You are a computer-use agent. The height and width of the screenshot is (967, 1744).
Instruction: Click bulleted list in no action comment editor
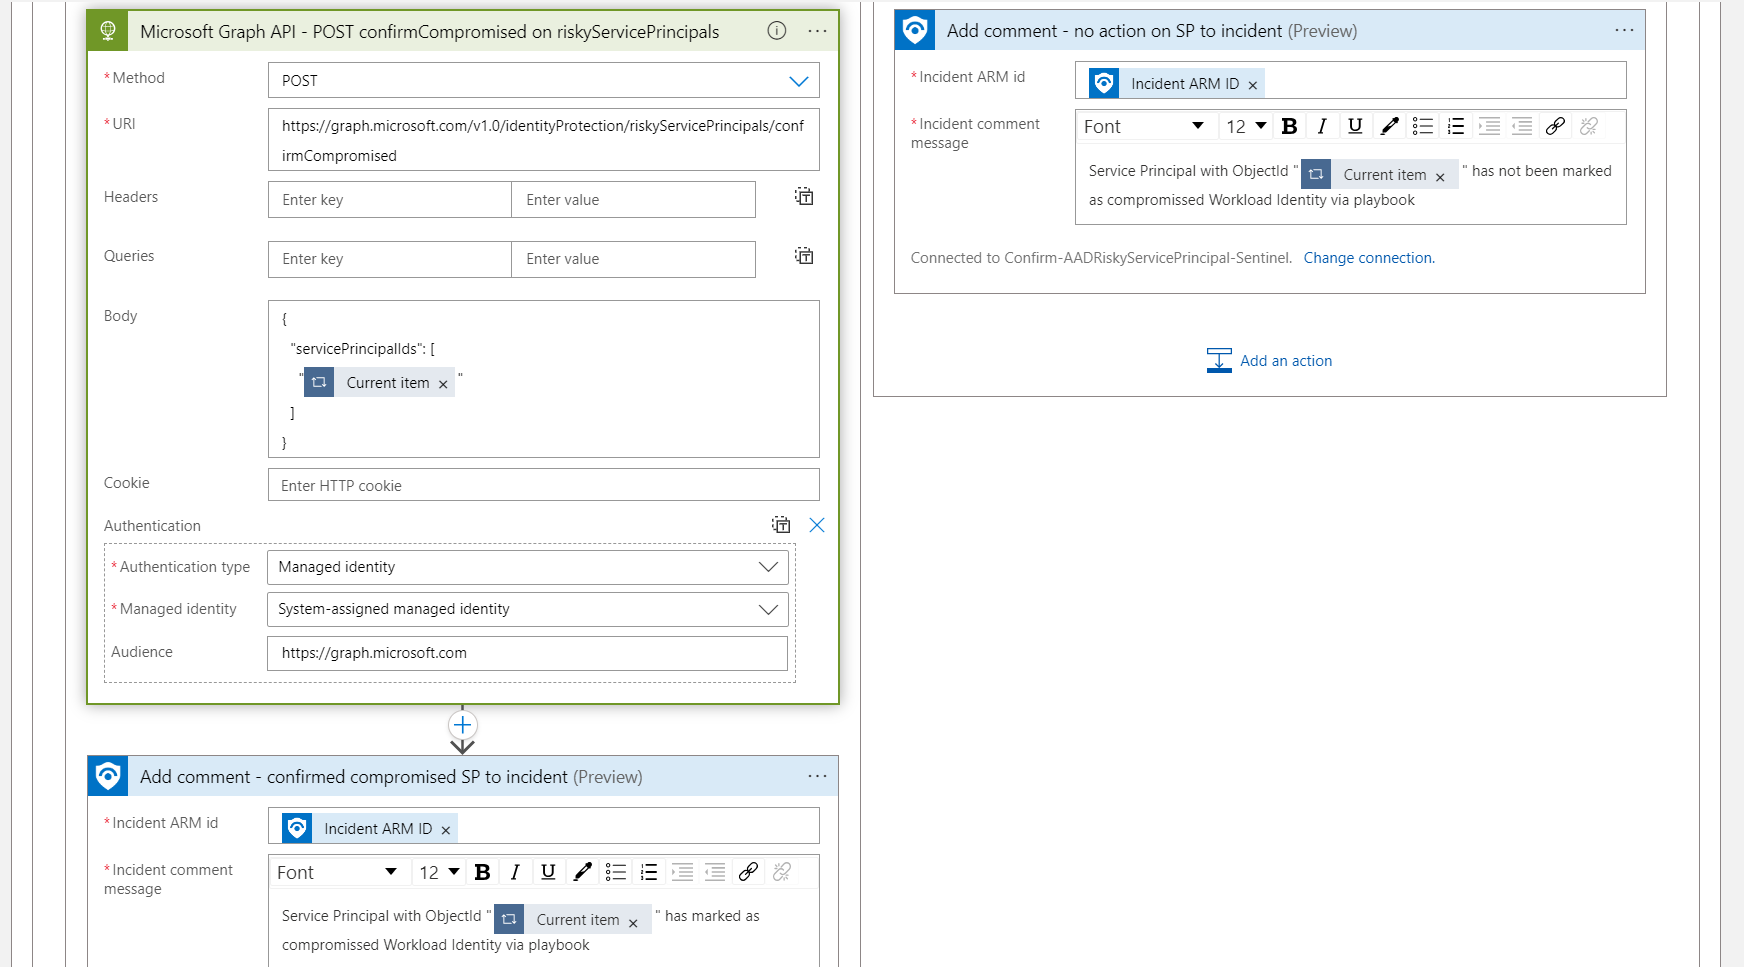(1423, 126)
